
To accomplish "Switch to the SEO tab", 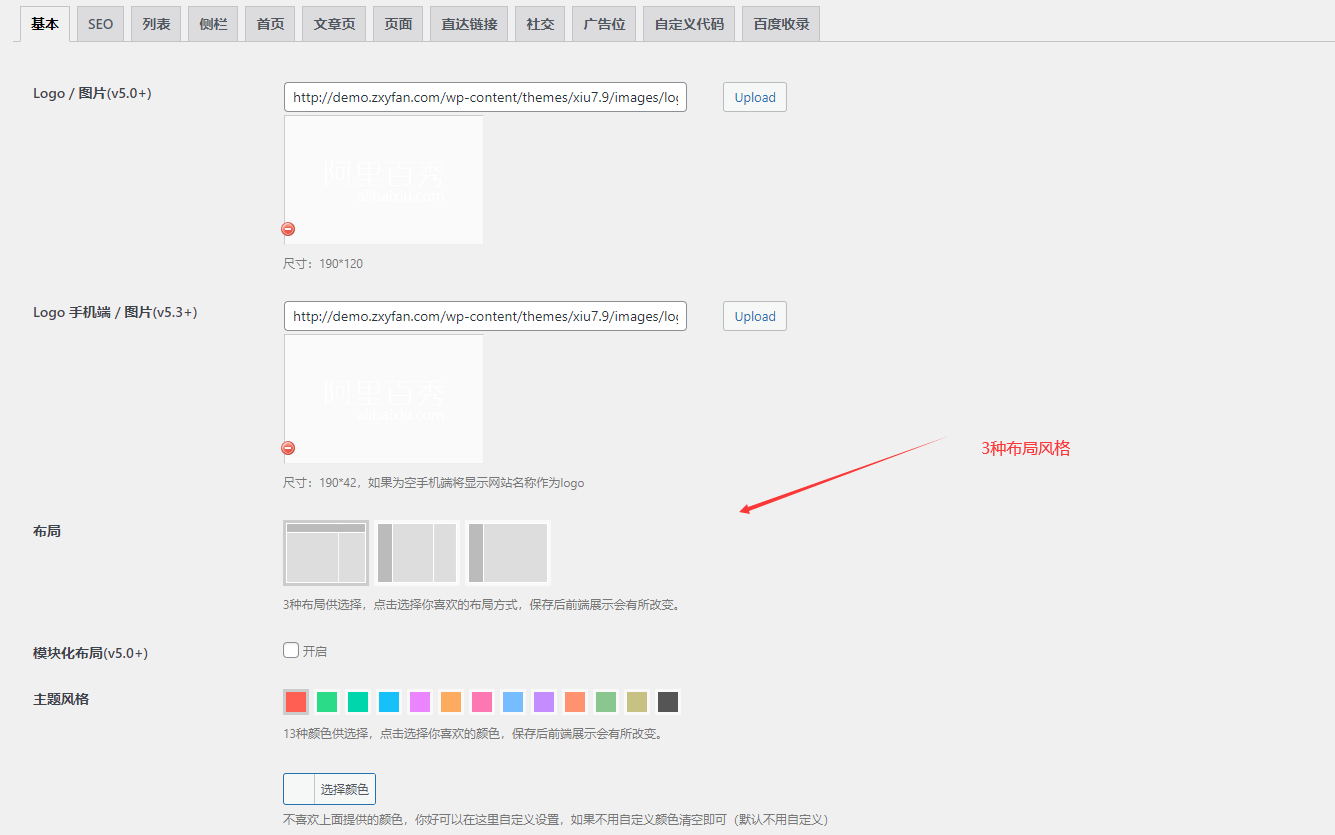I will [100, 24].
